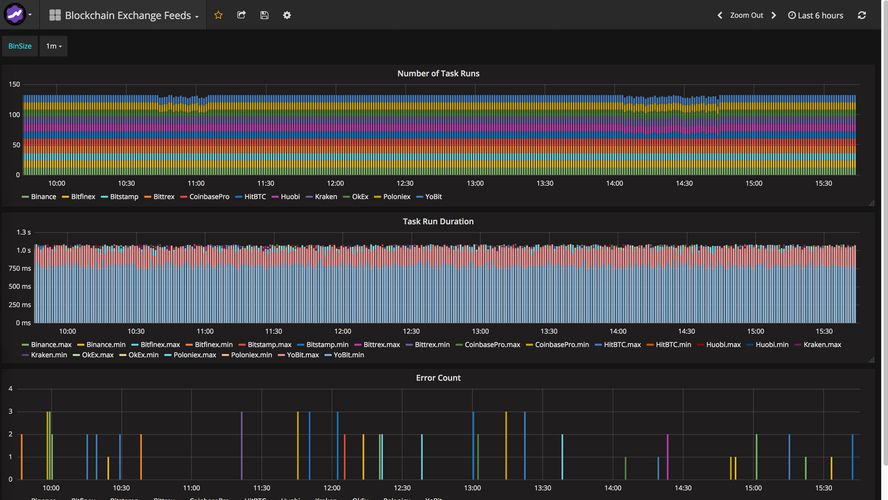Open the Last 6 hours time picker

point(815,15)
